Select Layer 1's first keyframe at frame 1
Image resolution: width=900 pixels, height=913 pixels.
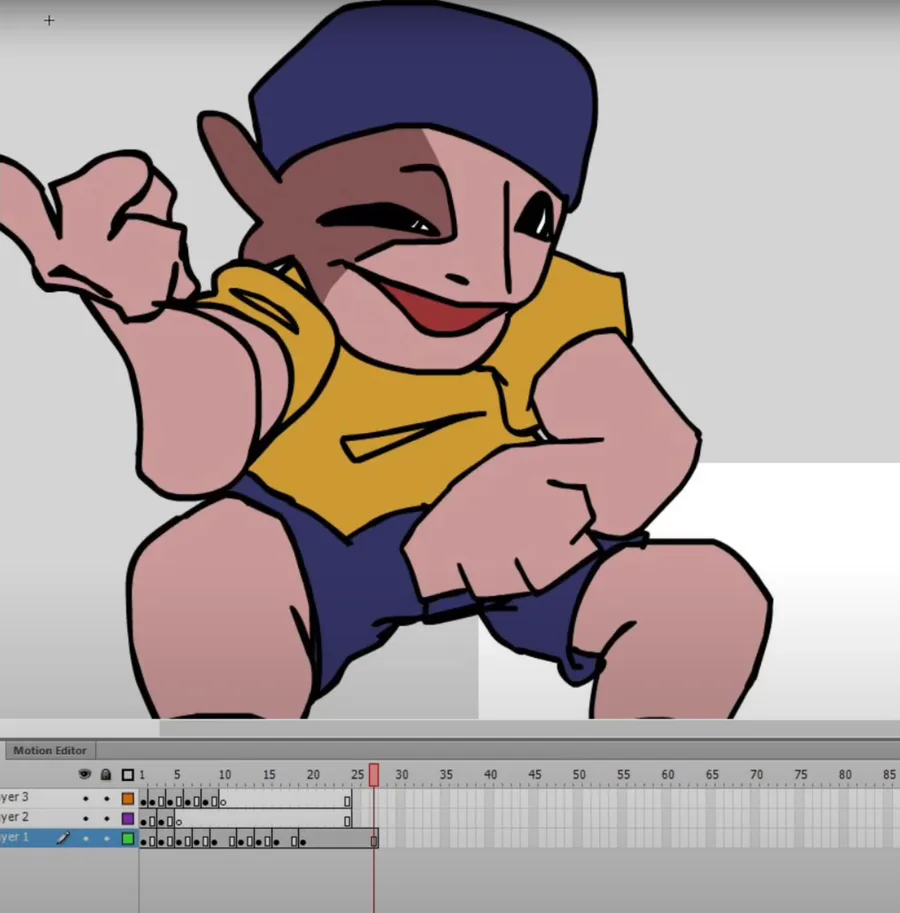[x=143, y=842]
